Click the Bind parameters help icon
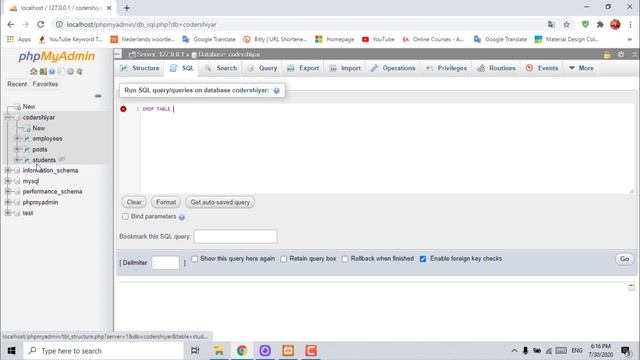The width and height of the screenshot is (640, 360). [x=182, y=217]
